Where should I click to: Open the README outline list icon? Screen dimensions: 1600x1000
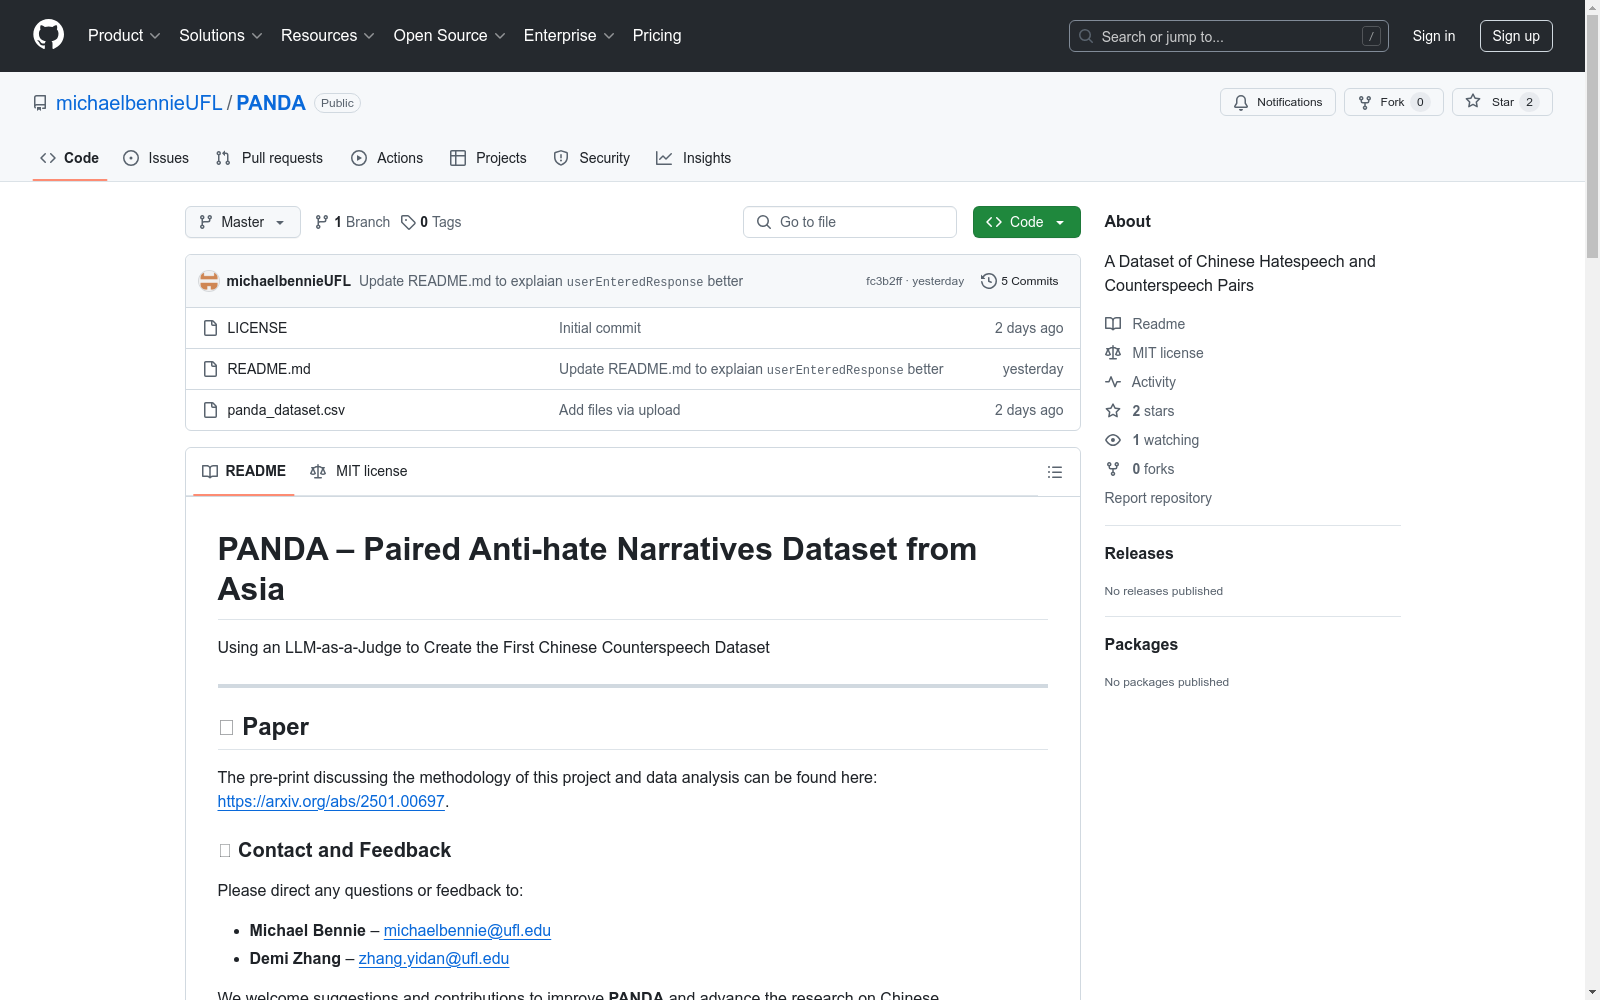[x=1054, y=472]
